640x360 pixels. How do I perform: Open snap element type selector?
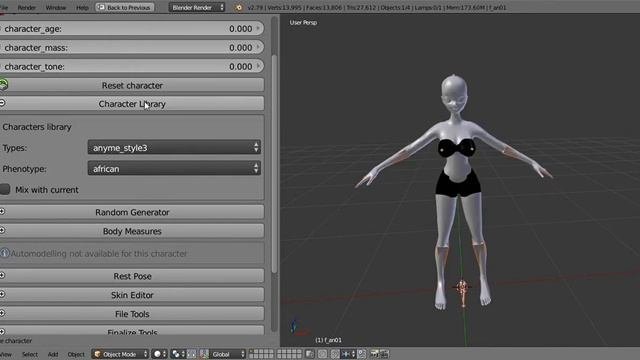coord(348,354)
